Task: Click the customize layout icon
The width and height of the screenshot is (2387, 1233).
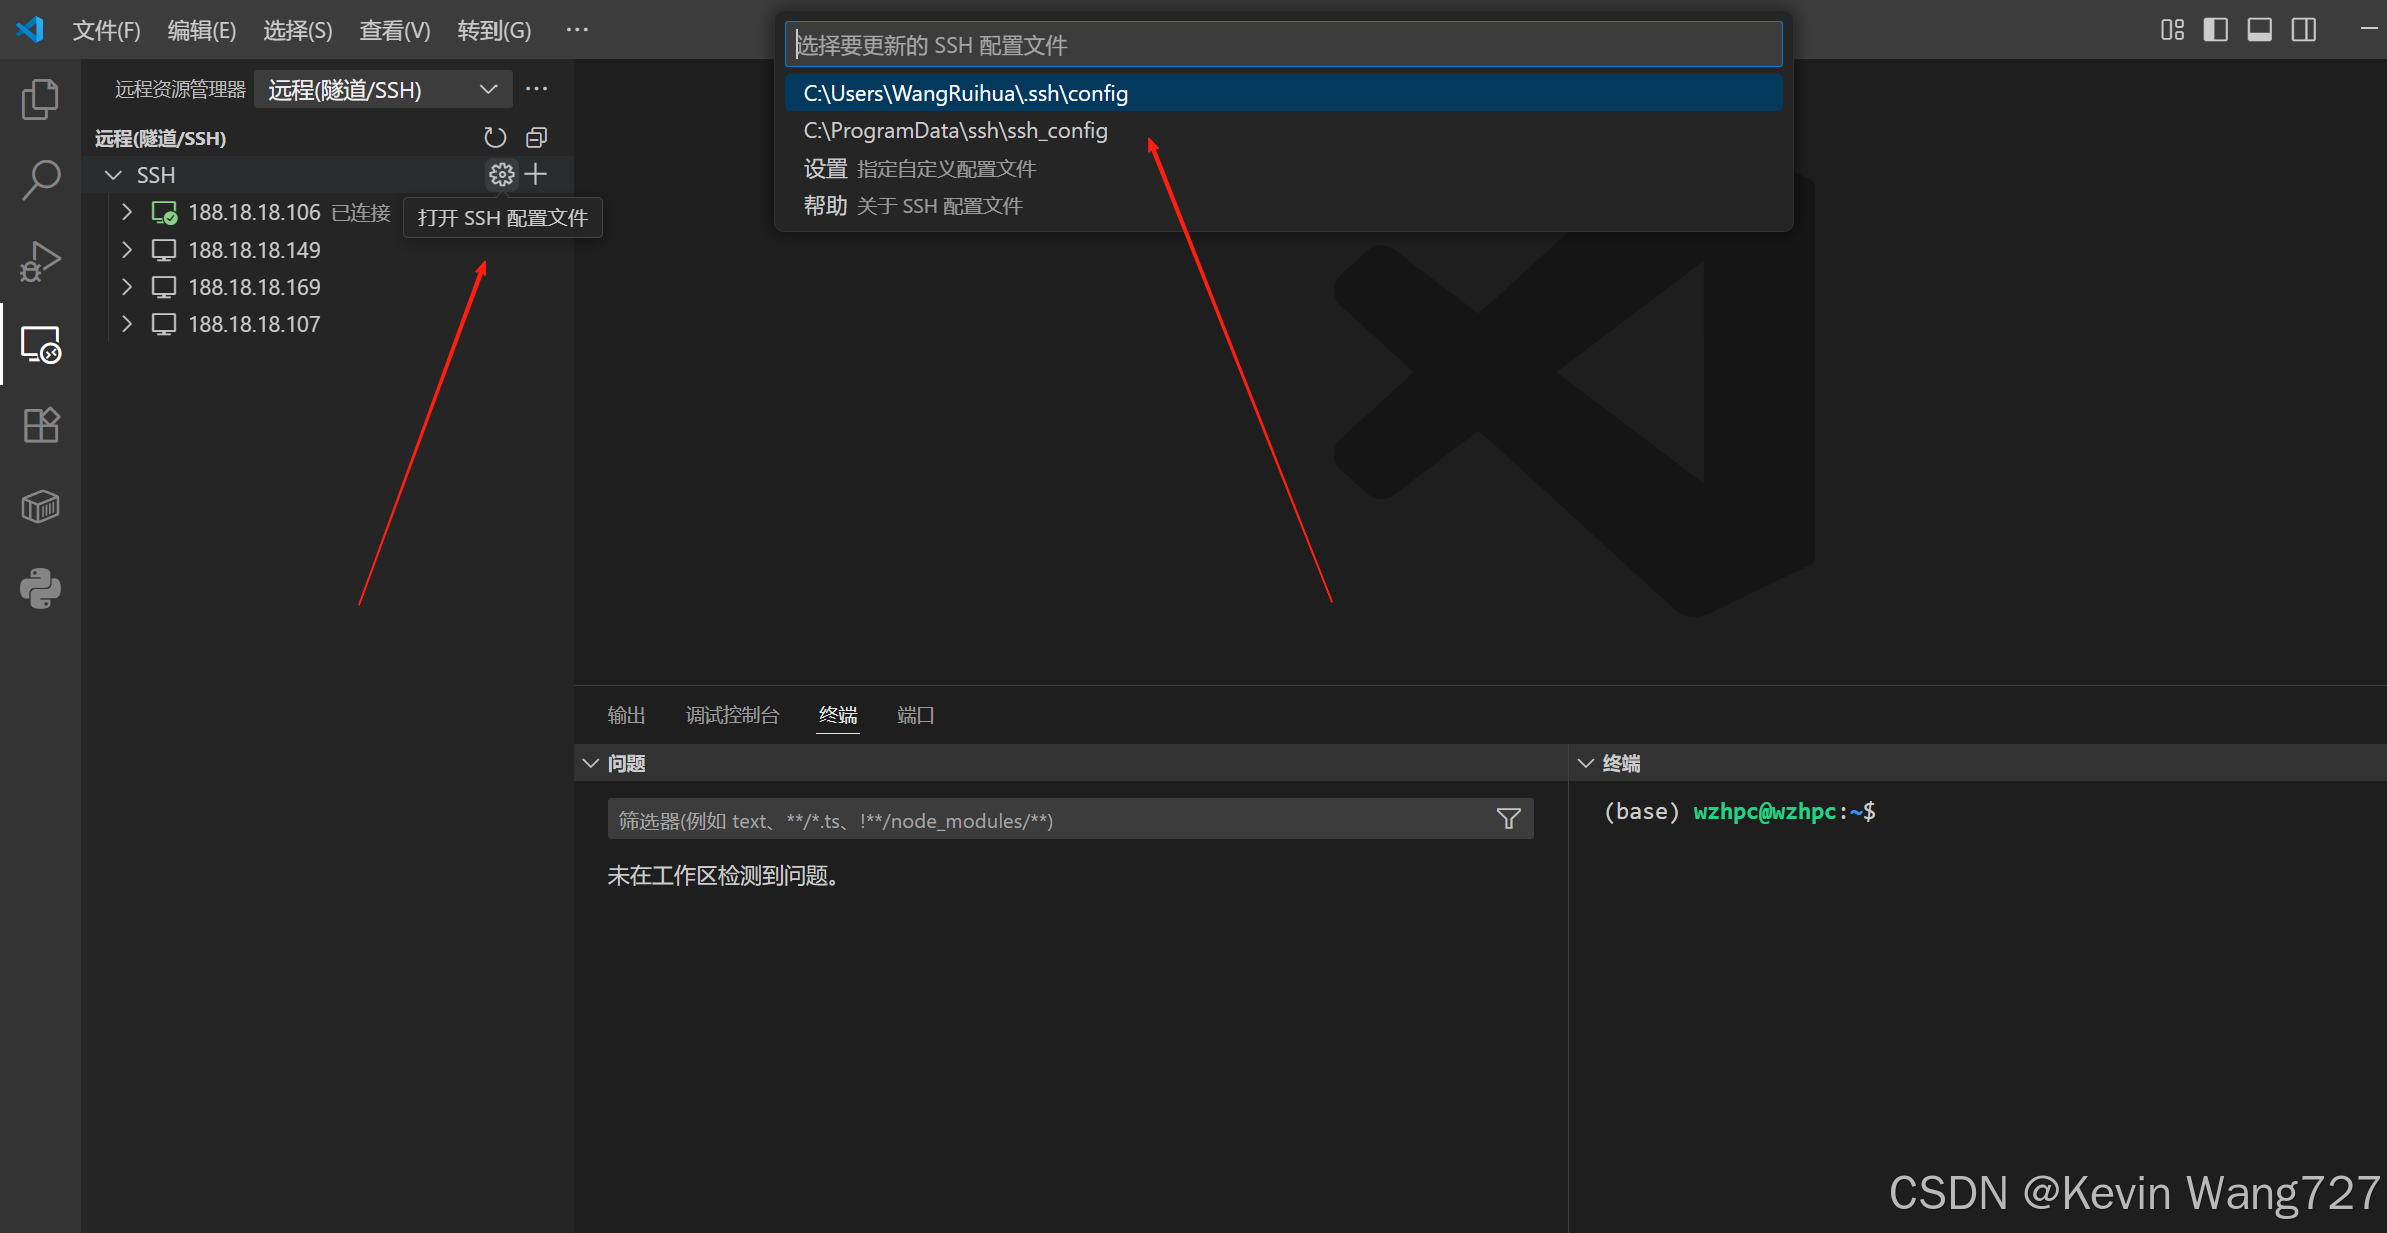Action: click(2172, 30)
